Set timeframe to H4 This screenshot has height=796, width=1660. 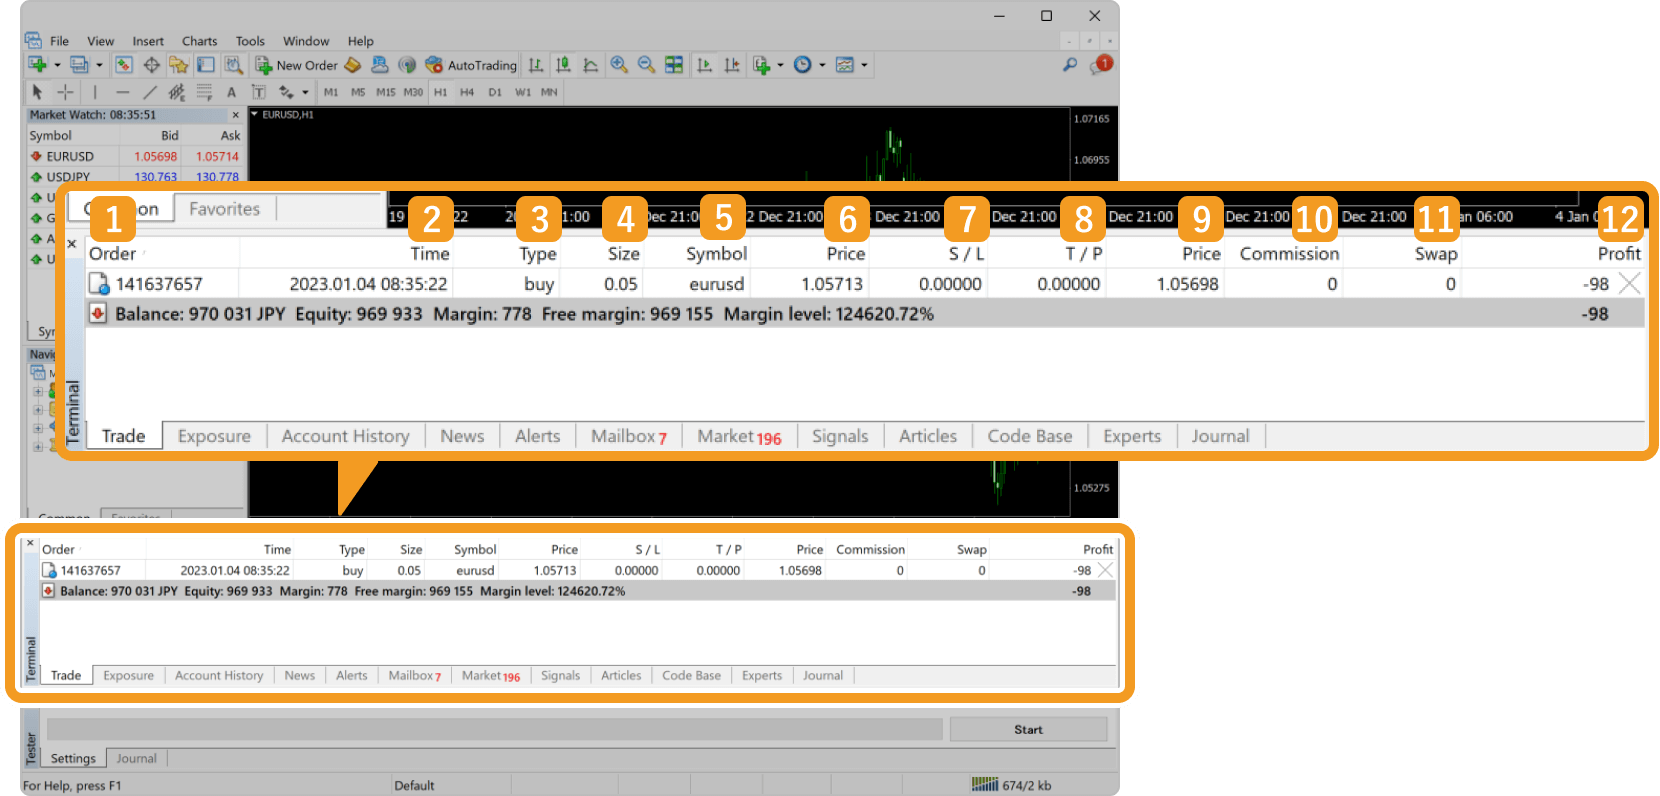pos(467,92)
